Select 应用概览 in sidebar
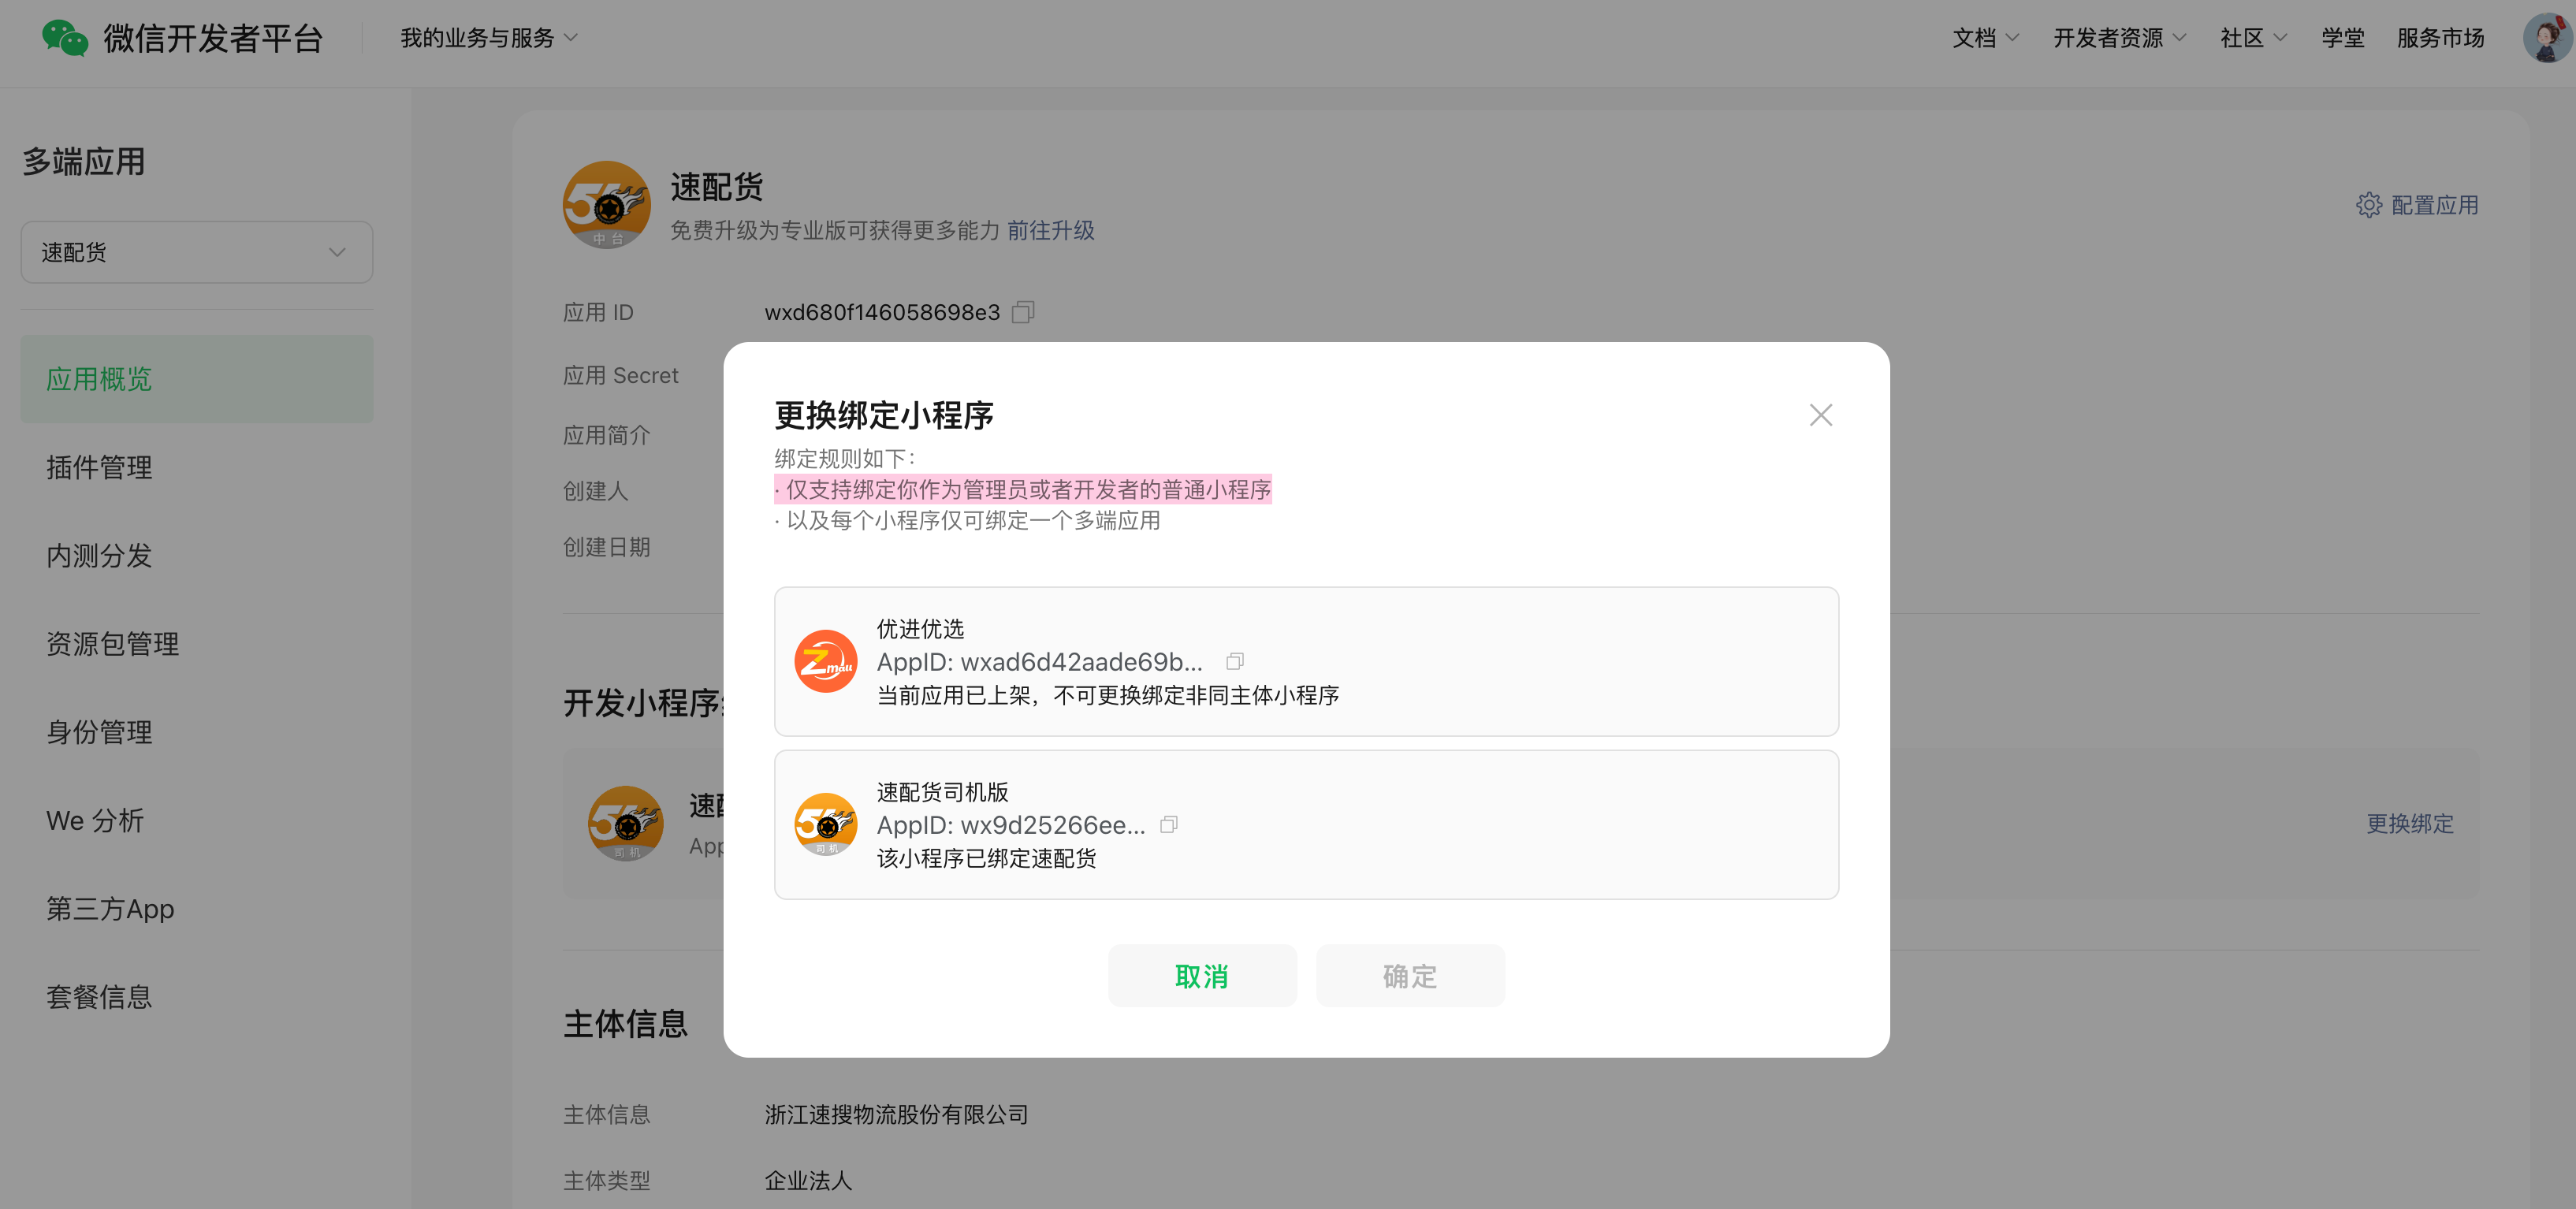The image size is (2576, 1209). tap(196, 379)
